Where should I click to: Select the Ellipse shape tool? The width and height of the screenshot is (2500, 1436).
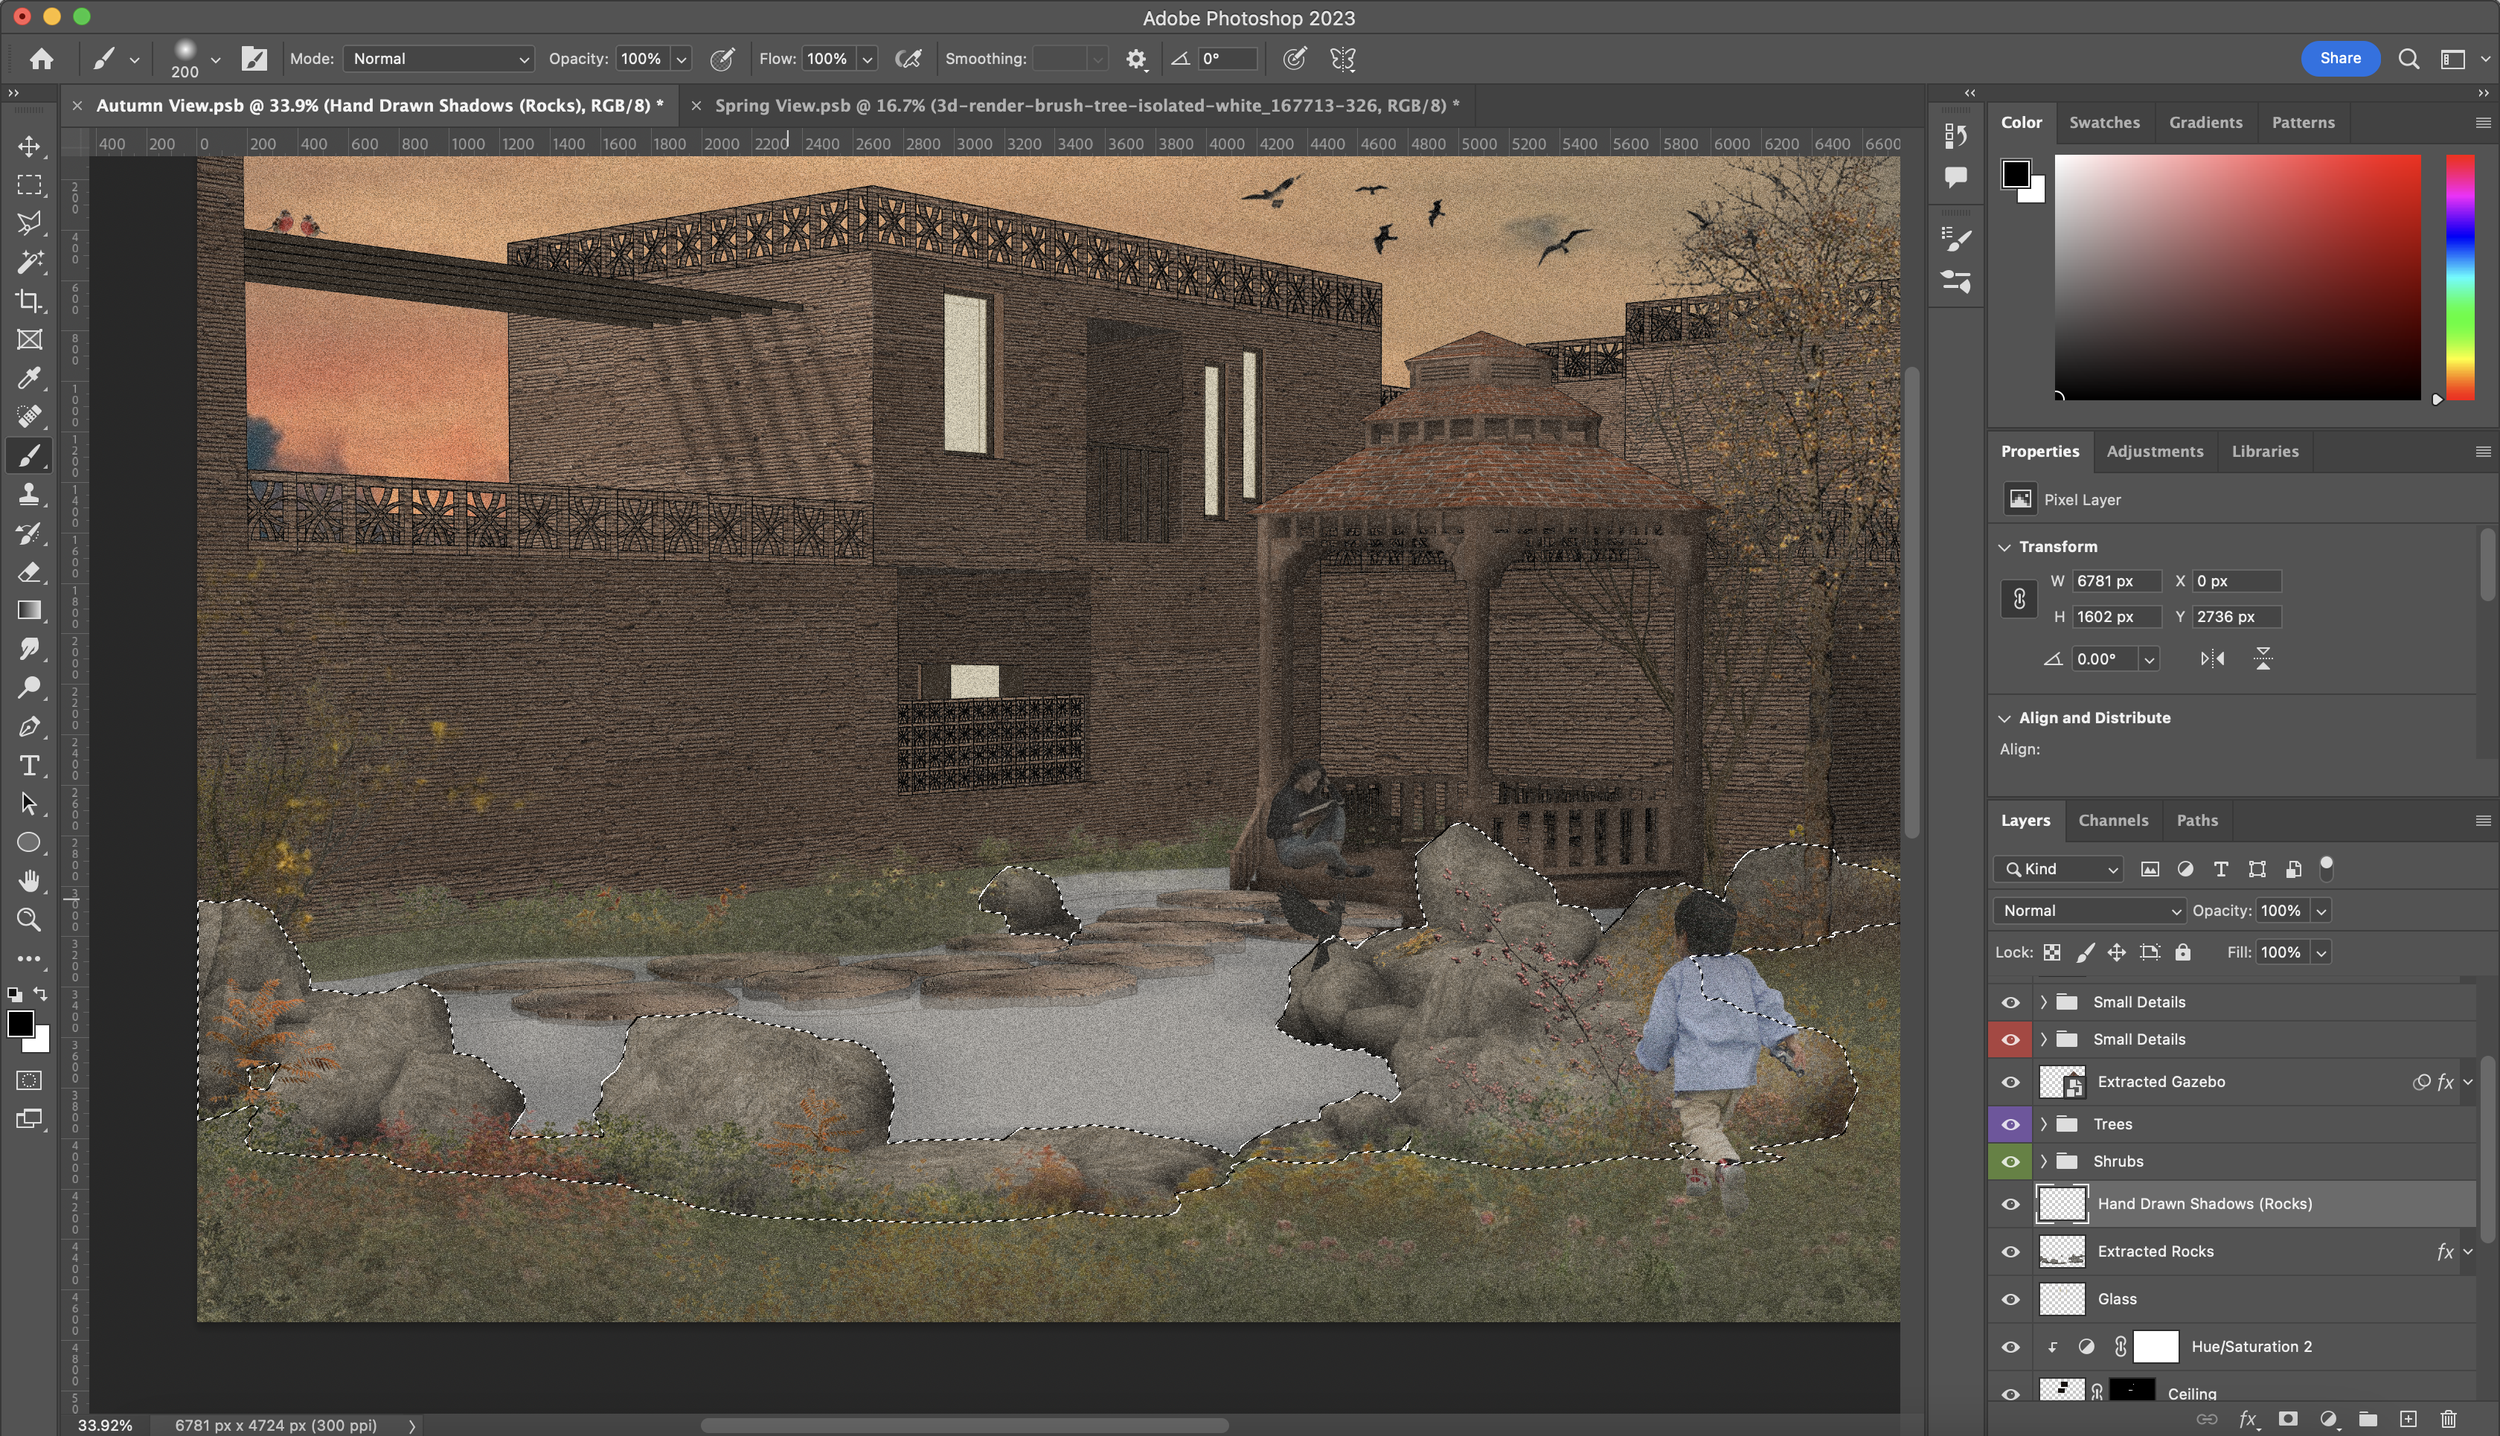(x=29, y=843)
